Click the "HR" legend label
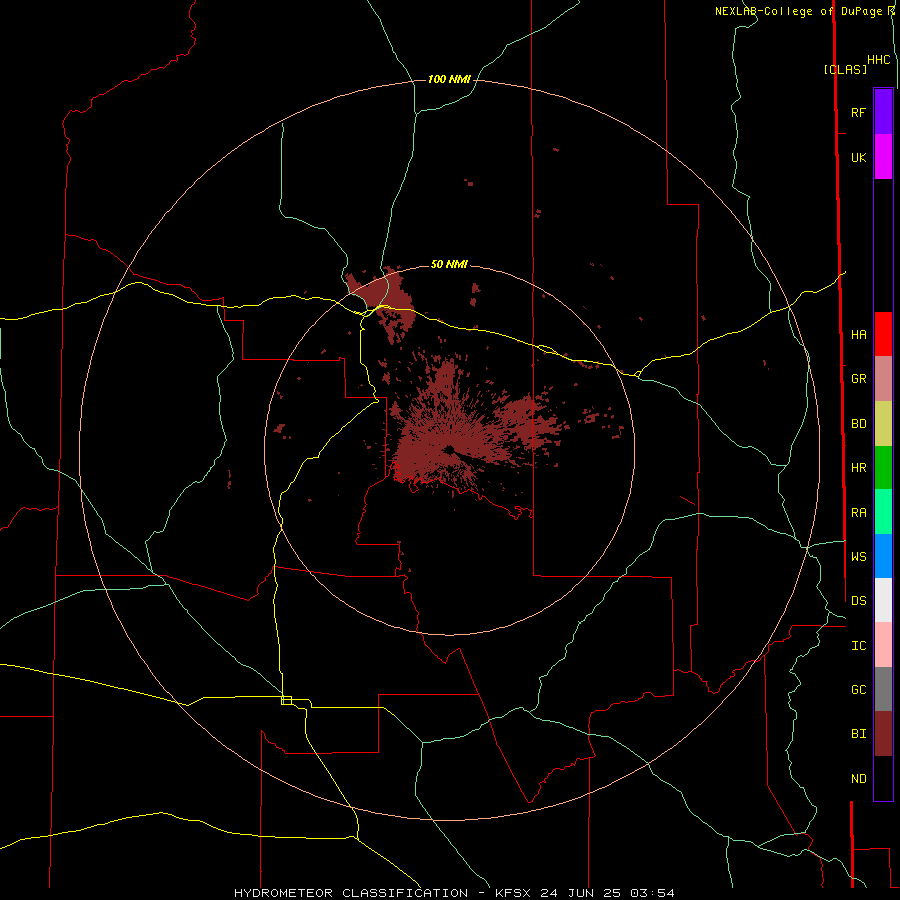900x900 pixels. (858, 468)
